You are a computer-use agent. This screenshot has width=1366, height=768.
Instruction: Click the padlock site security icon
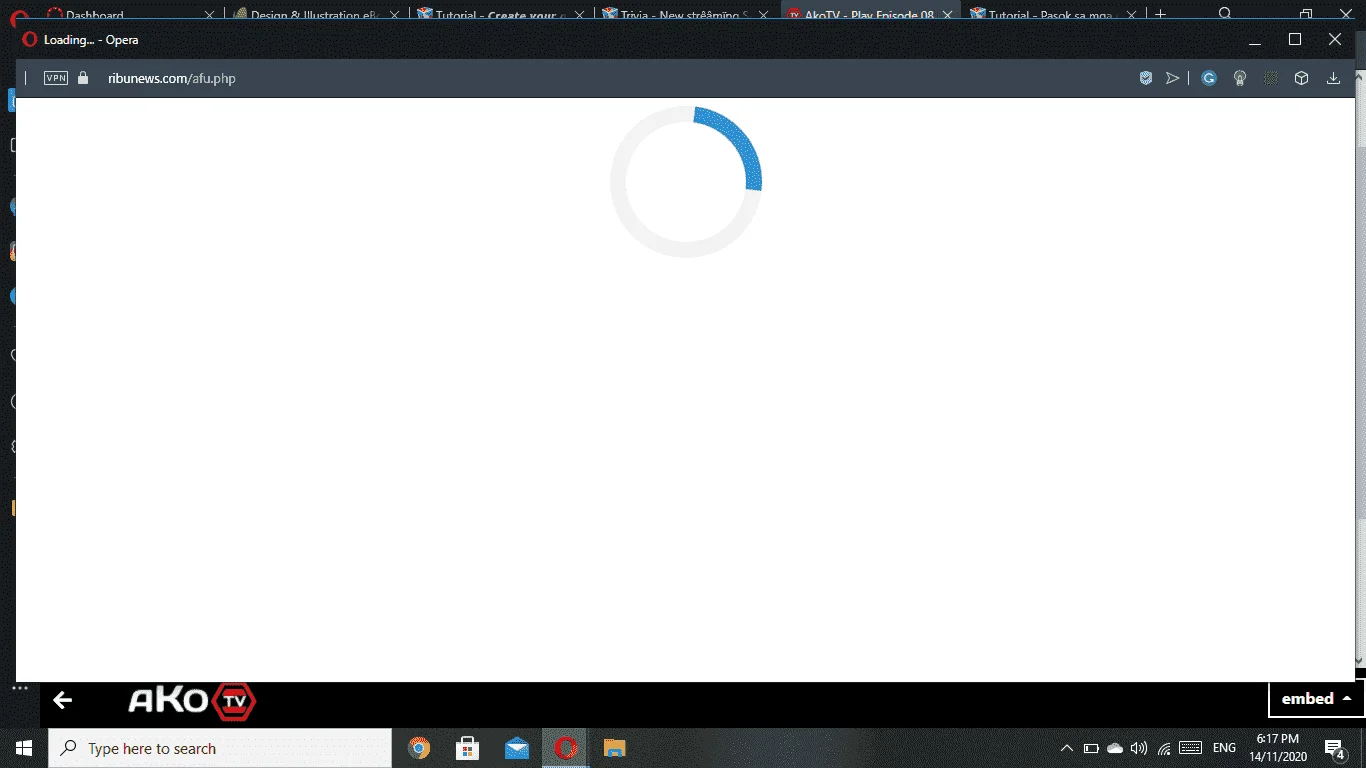[83, 78]
